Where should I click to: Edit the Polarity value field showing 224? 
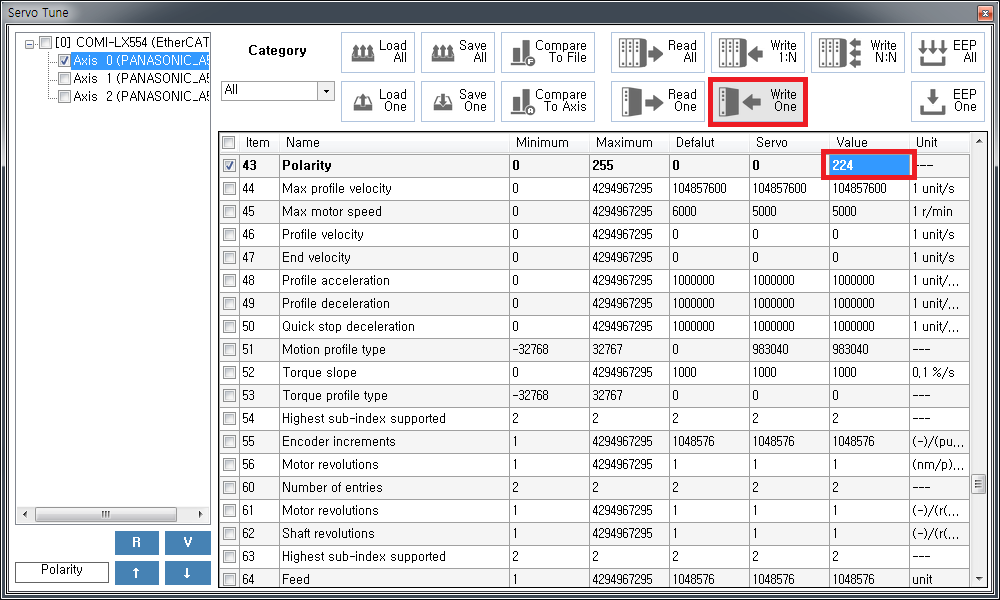[868, 165]
